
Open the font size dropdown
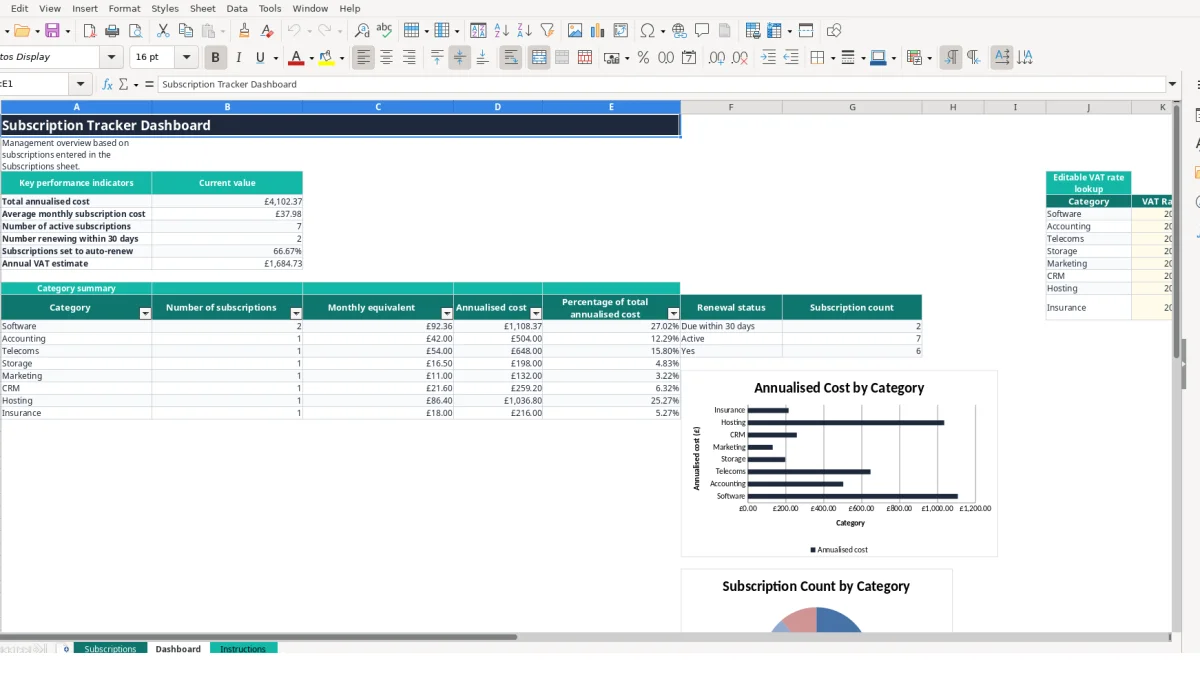pos(187,58)
